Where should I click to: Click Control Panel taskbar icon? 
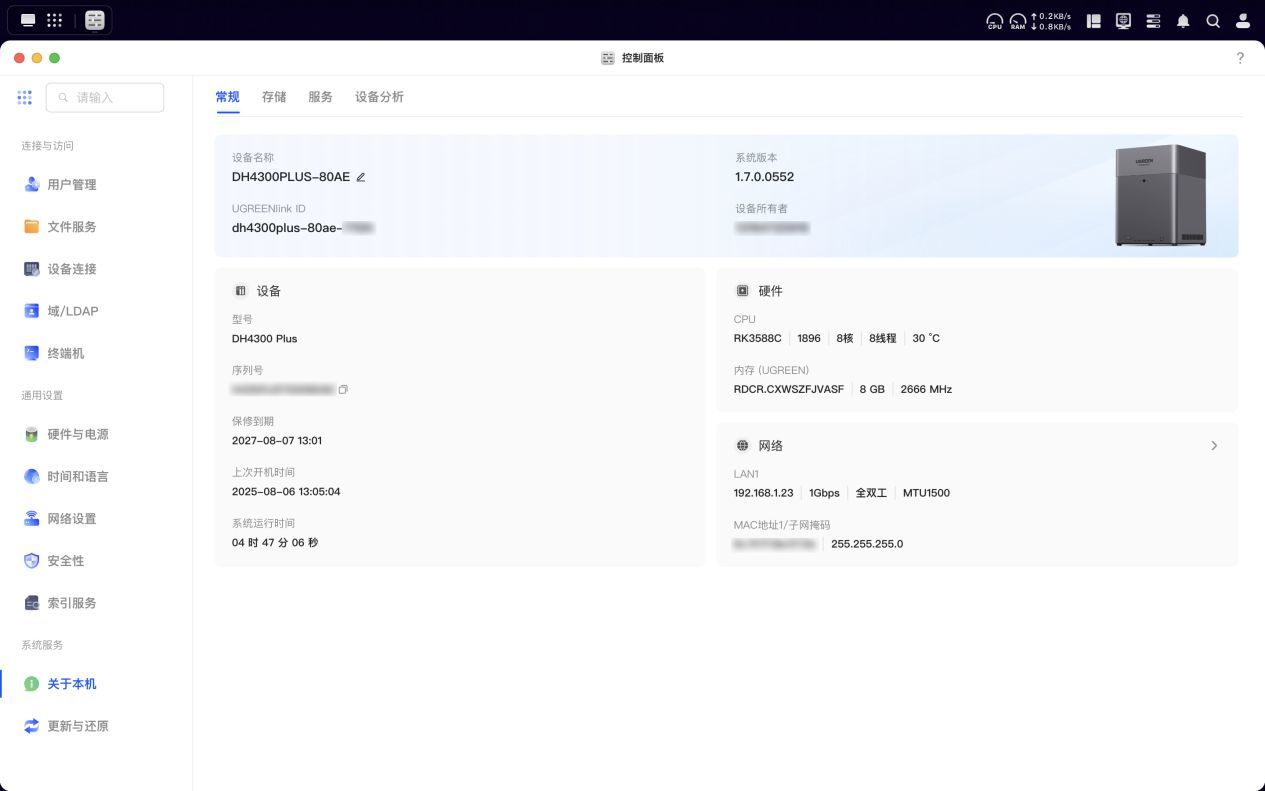[x=95, y=20]
